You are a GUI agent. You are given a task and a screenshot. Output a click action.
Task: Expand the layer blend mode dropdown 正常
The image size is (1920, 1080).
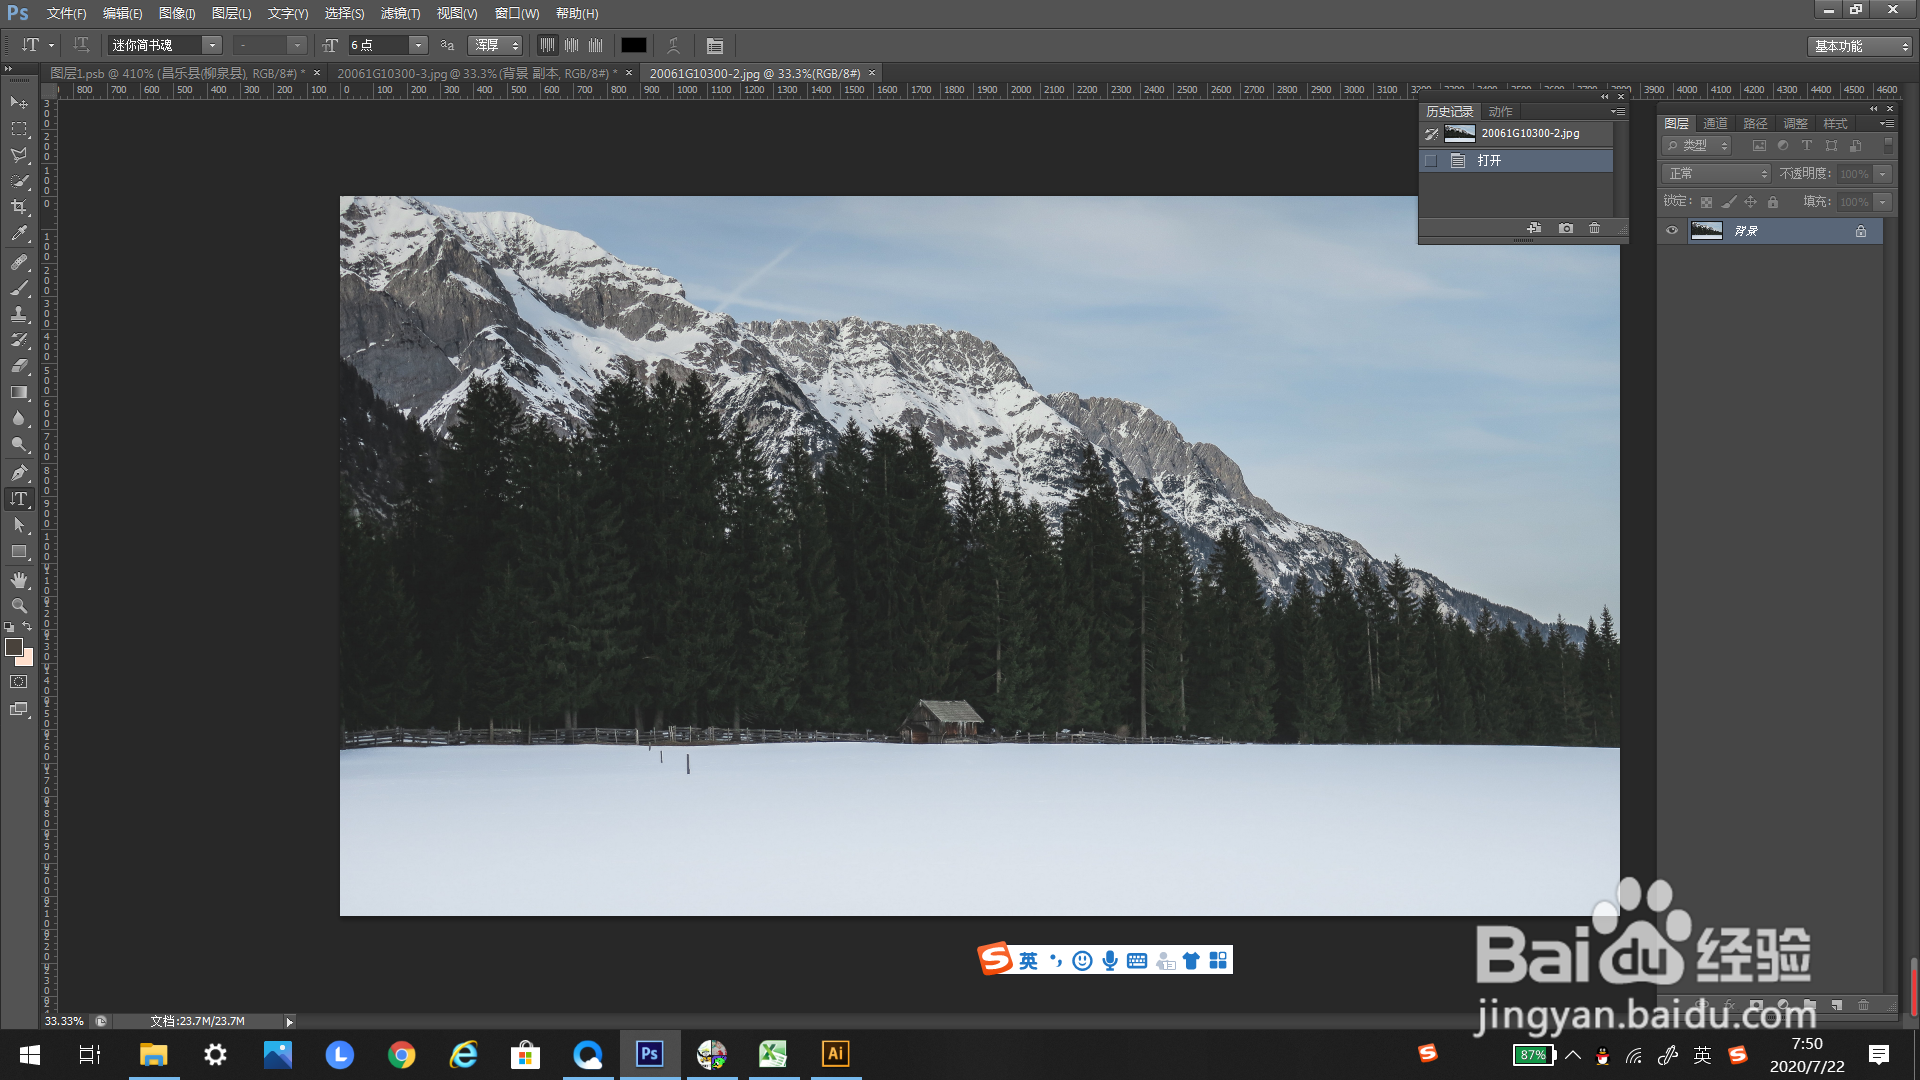tap(1716, 174)
